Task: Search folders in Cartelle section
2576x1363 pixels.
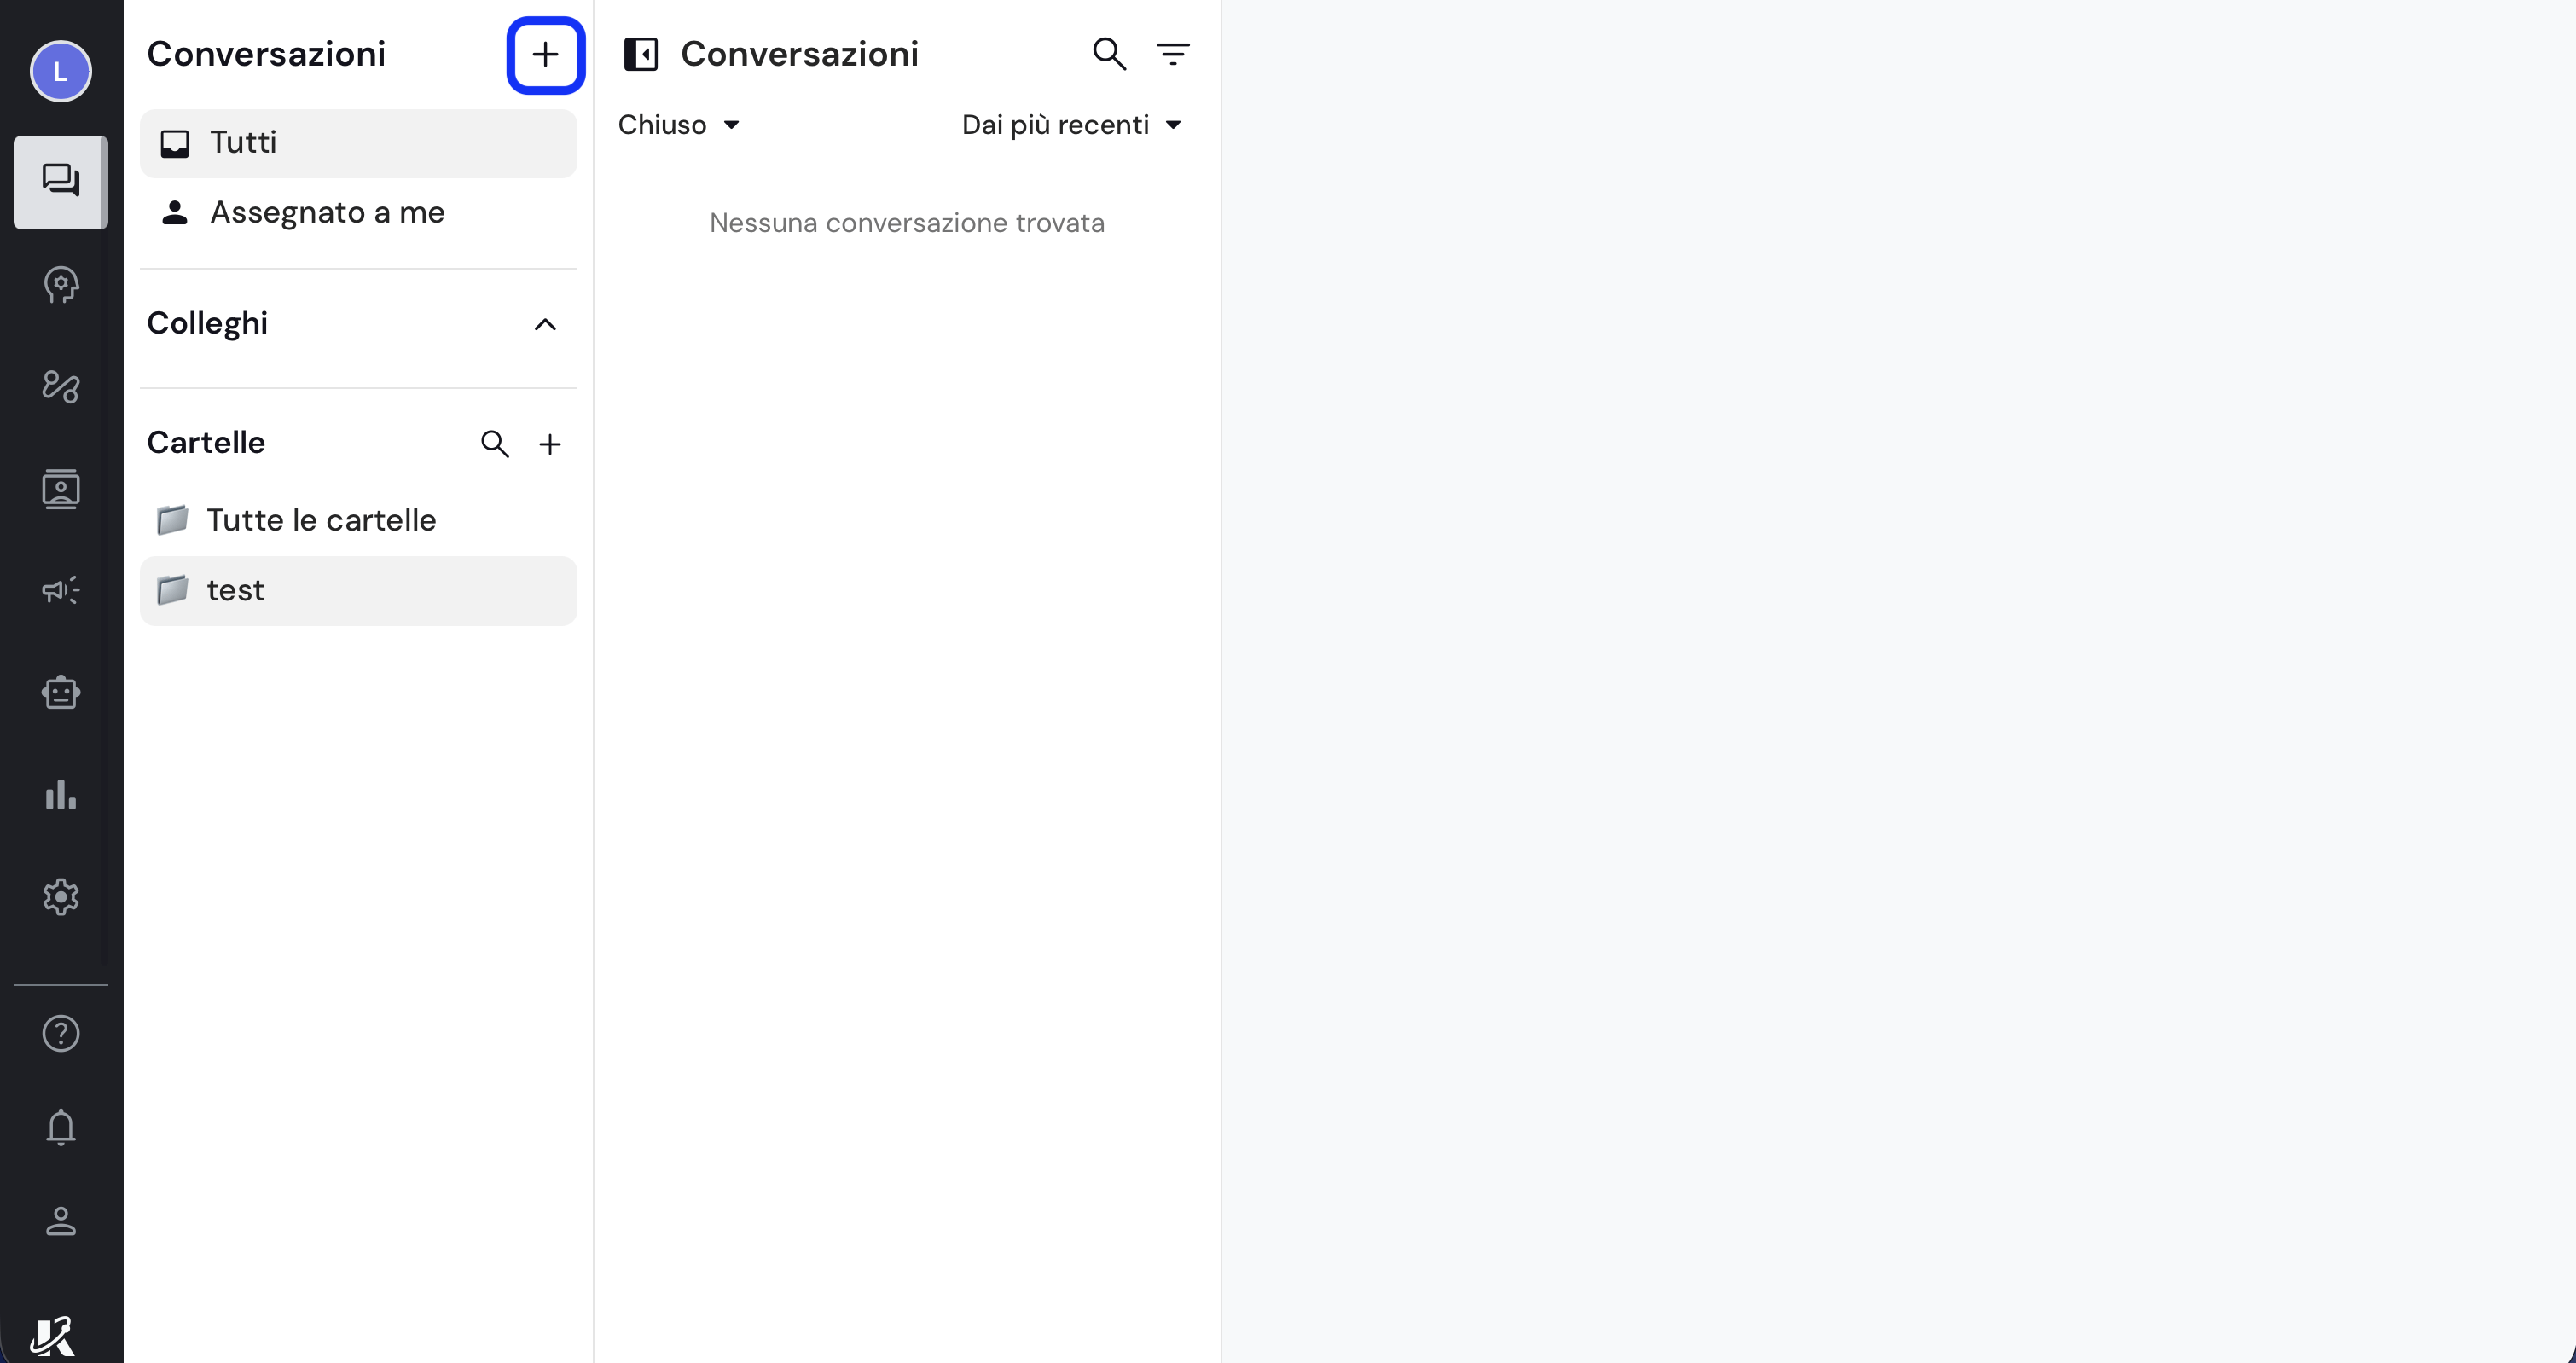Action: click(495, 444)
